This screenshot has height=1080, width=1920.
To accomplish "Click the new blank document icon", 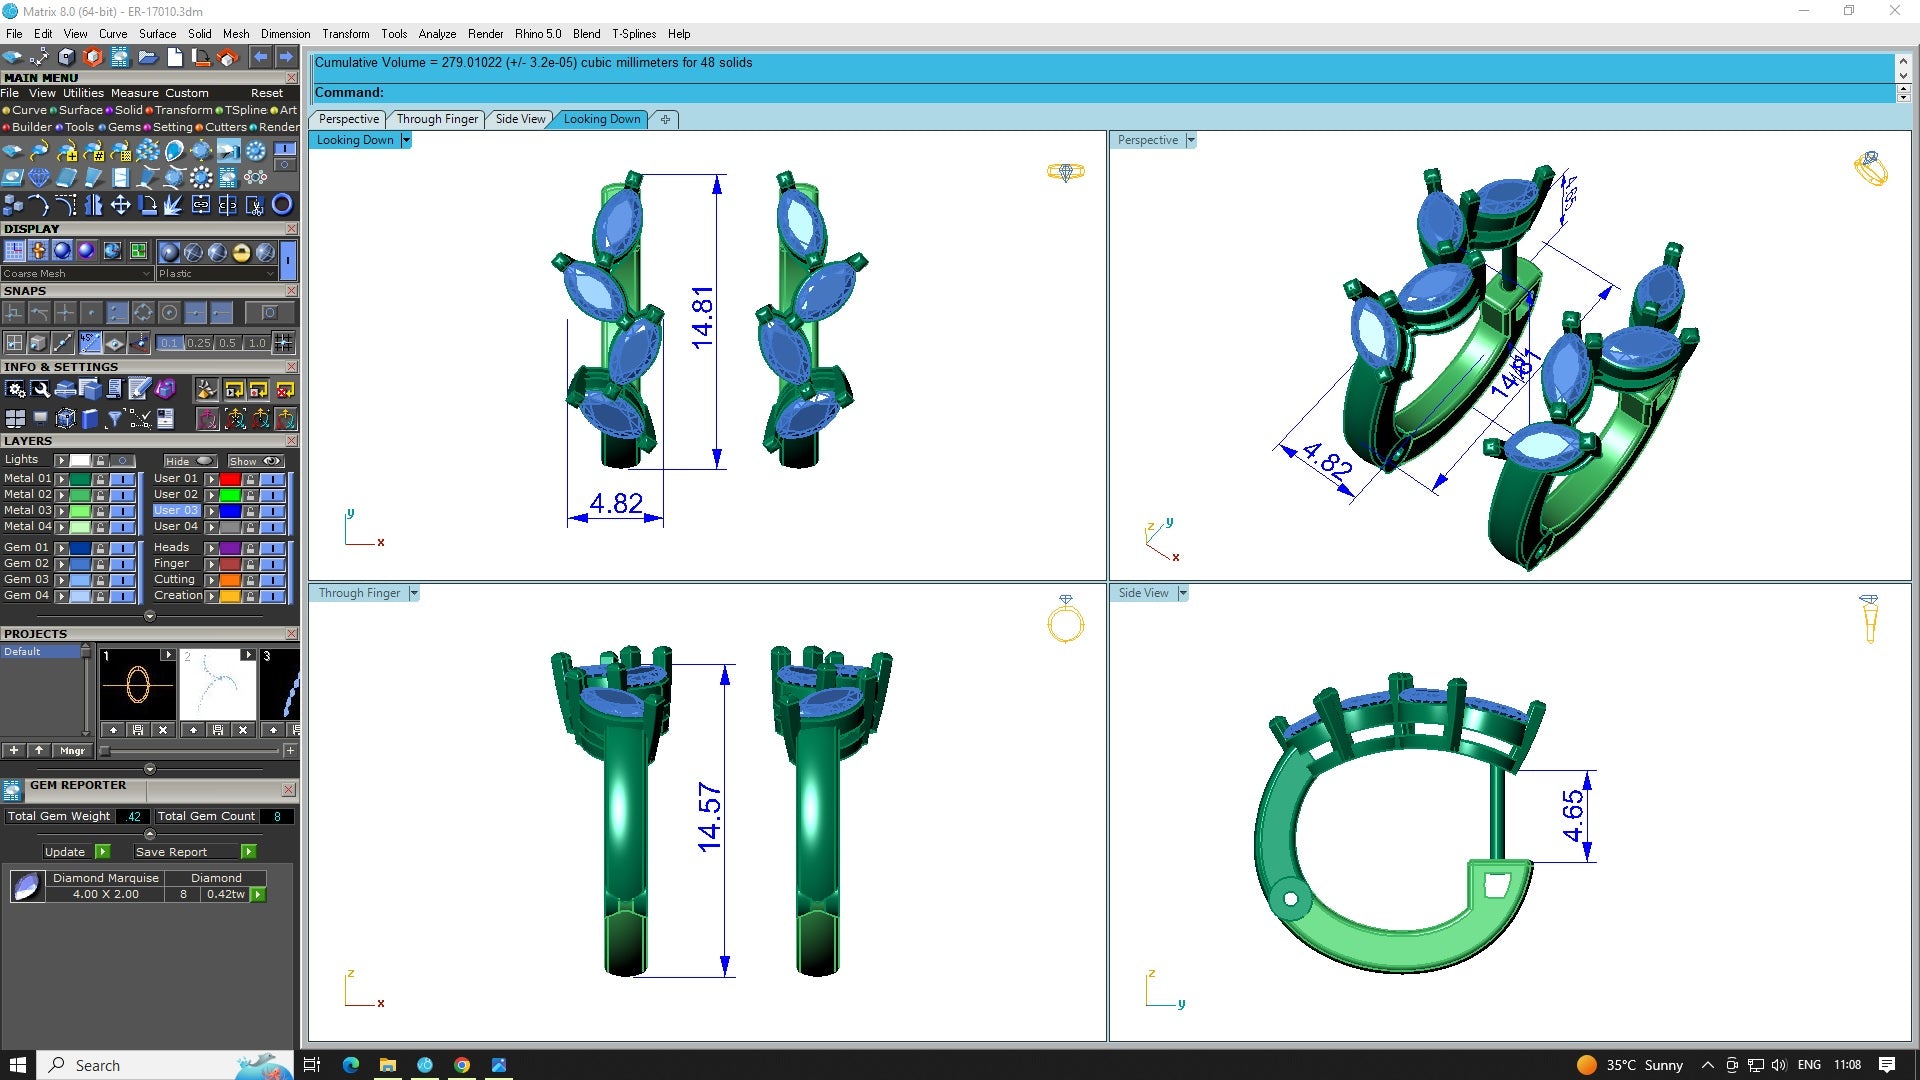I will pos(174,58).
